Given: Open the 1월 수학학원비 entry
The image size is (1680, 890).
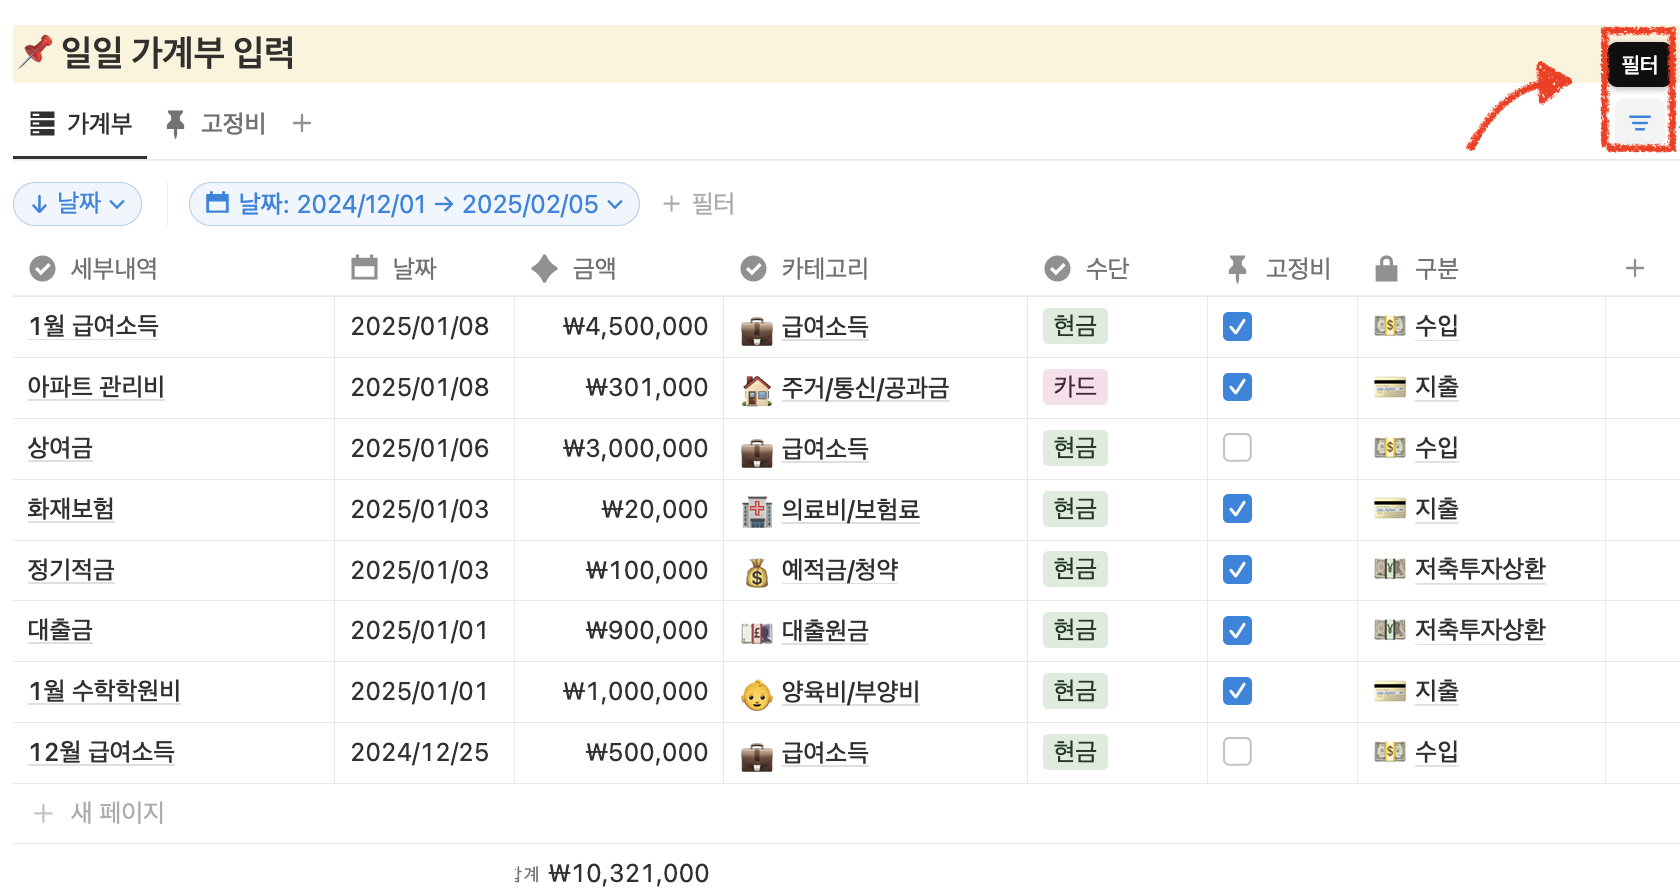Looking at the screenshot, I should (104, 691).
